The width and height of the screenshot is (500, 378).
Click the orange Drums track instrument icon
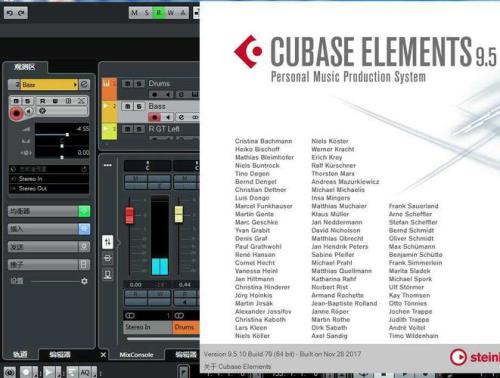coord(107,84)
